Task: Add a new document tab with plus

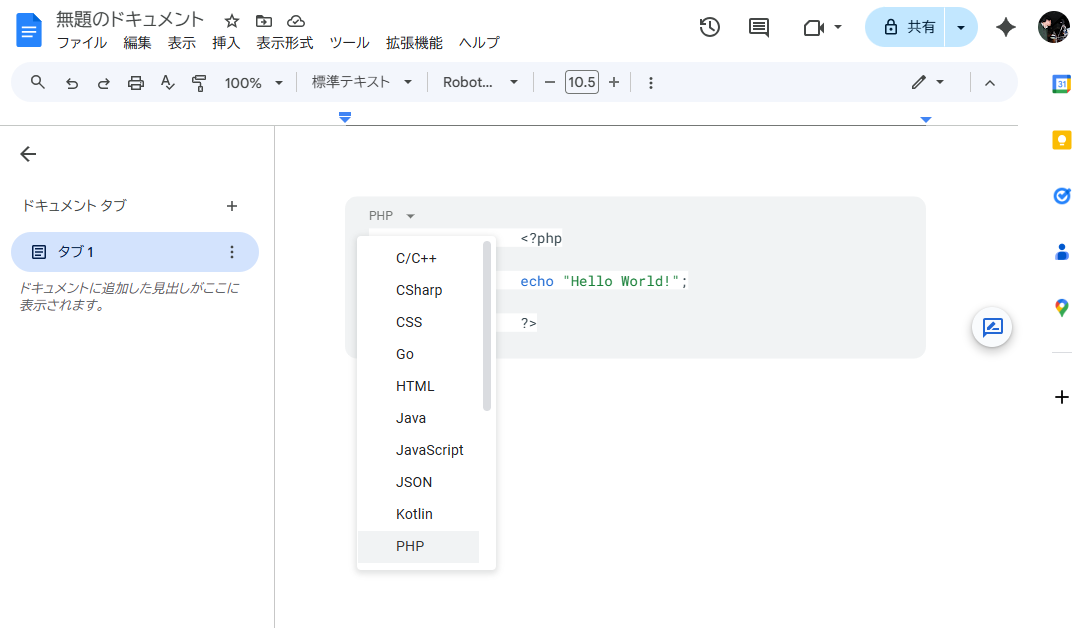Action: pos(232,206)
